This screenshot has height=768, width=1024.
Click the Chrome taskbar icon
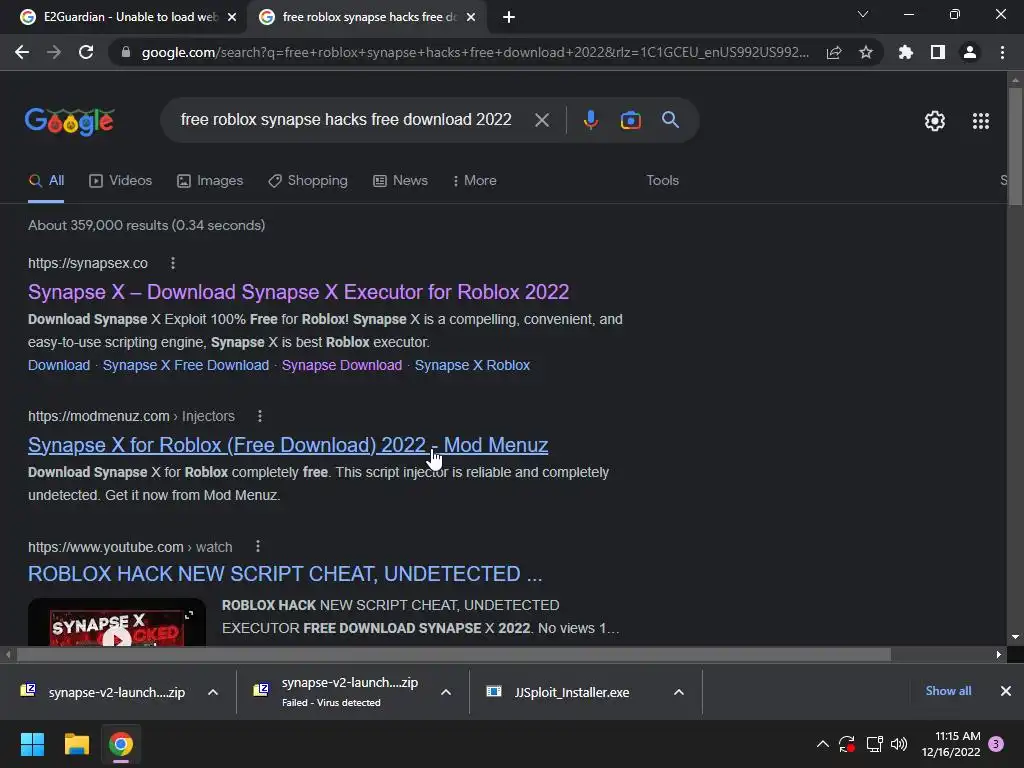(x=121, y=744)
